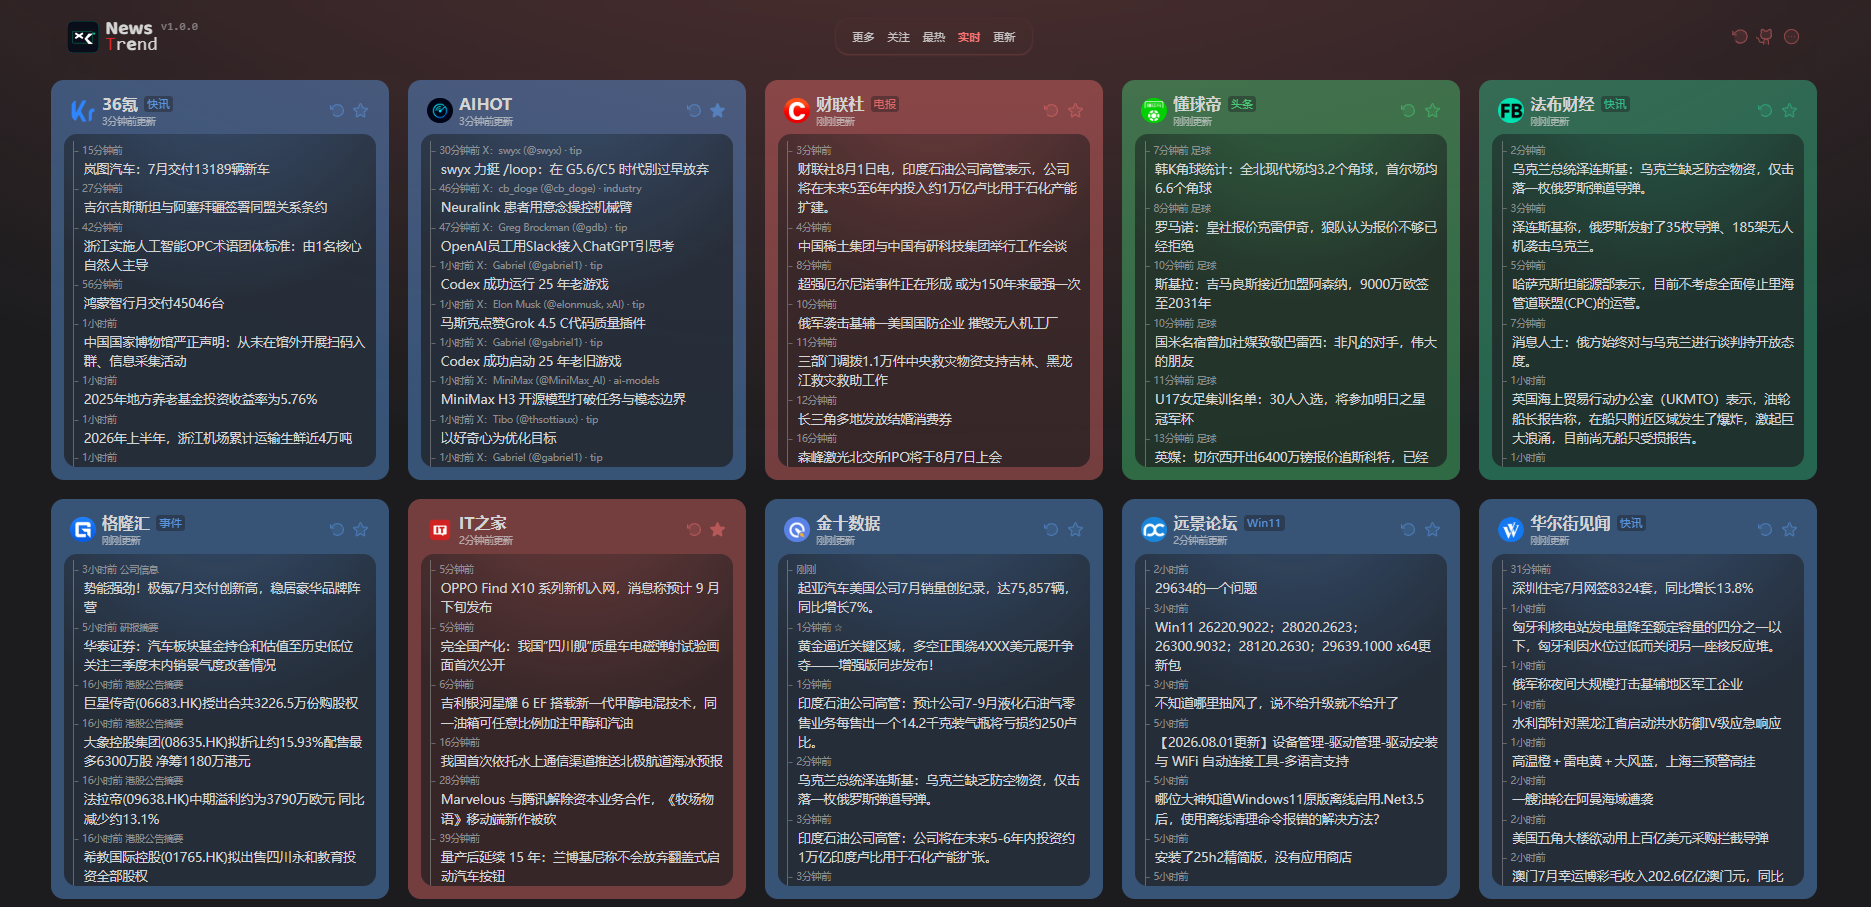Refresh the 华尔街见闻 card

click(1765, 529)
